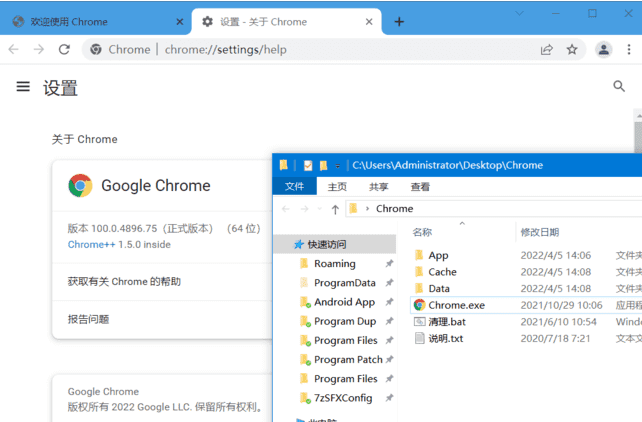642x422 pixels.
Task: Open Chrome's three-dot main menu
Action: 629,50
